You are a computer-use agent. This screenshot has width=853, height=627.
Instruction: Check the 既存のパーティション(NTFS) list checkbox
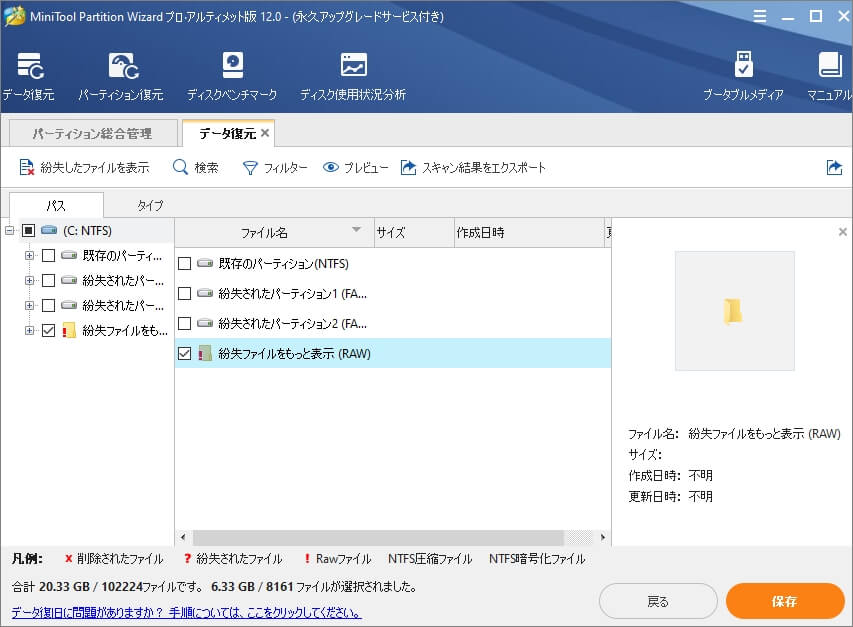[x=184, y=264]
